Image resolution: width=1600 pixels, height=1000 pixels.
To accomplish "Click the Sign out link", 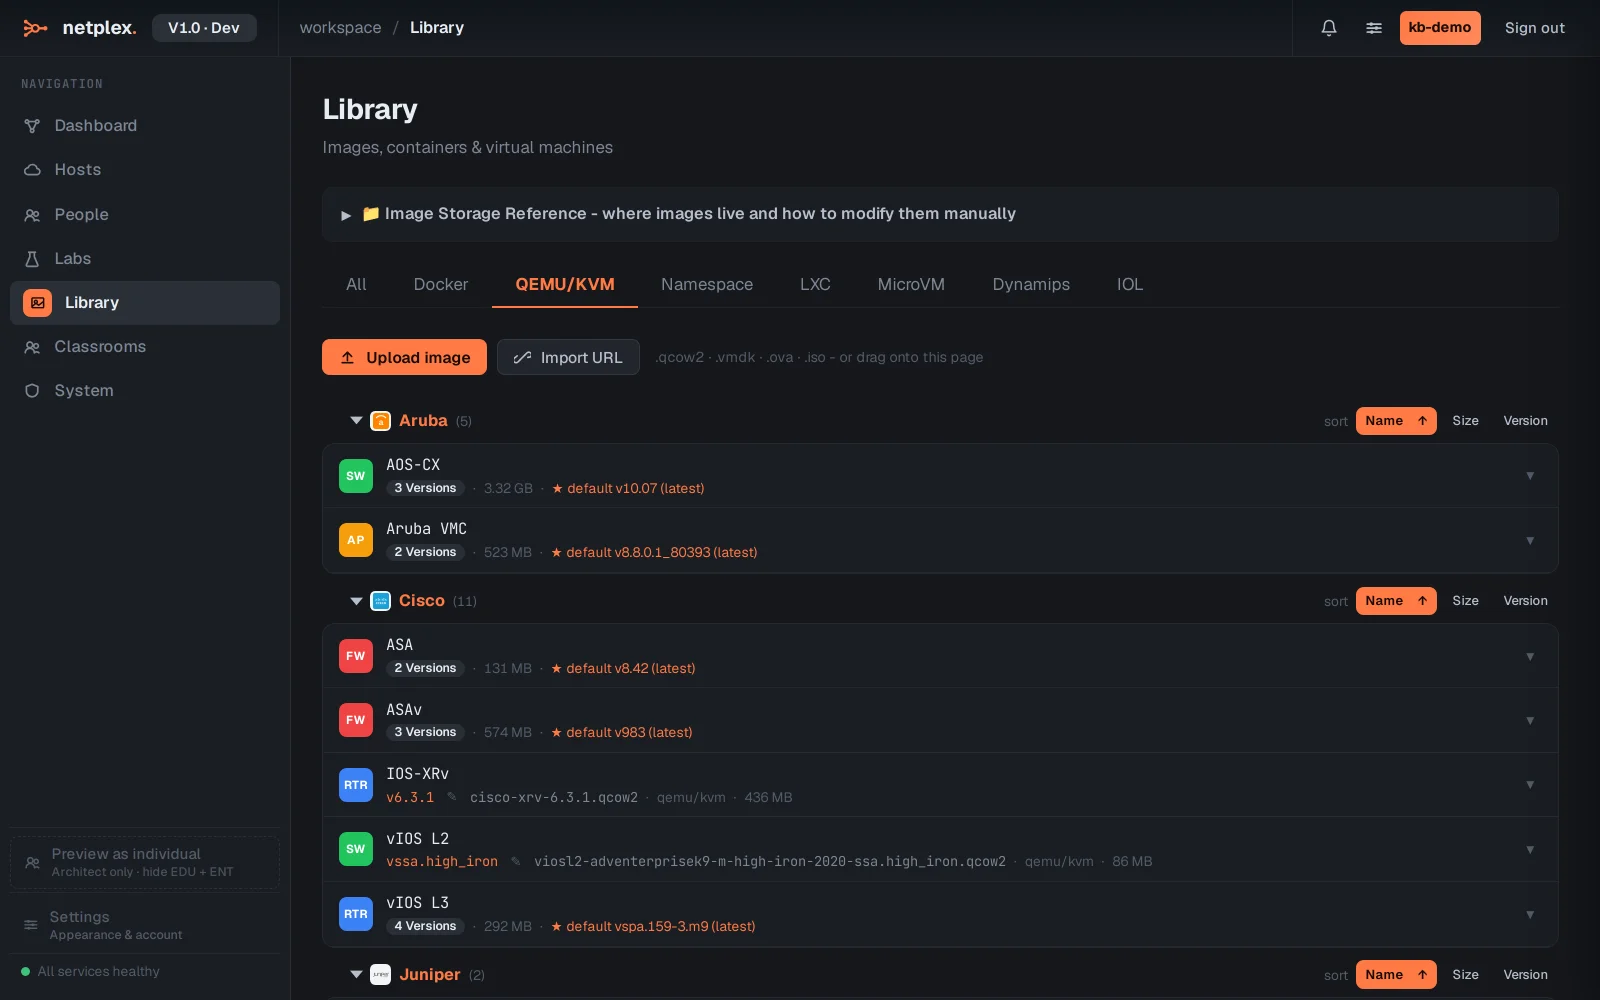I will 1535,28.
